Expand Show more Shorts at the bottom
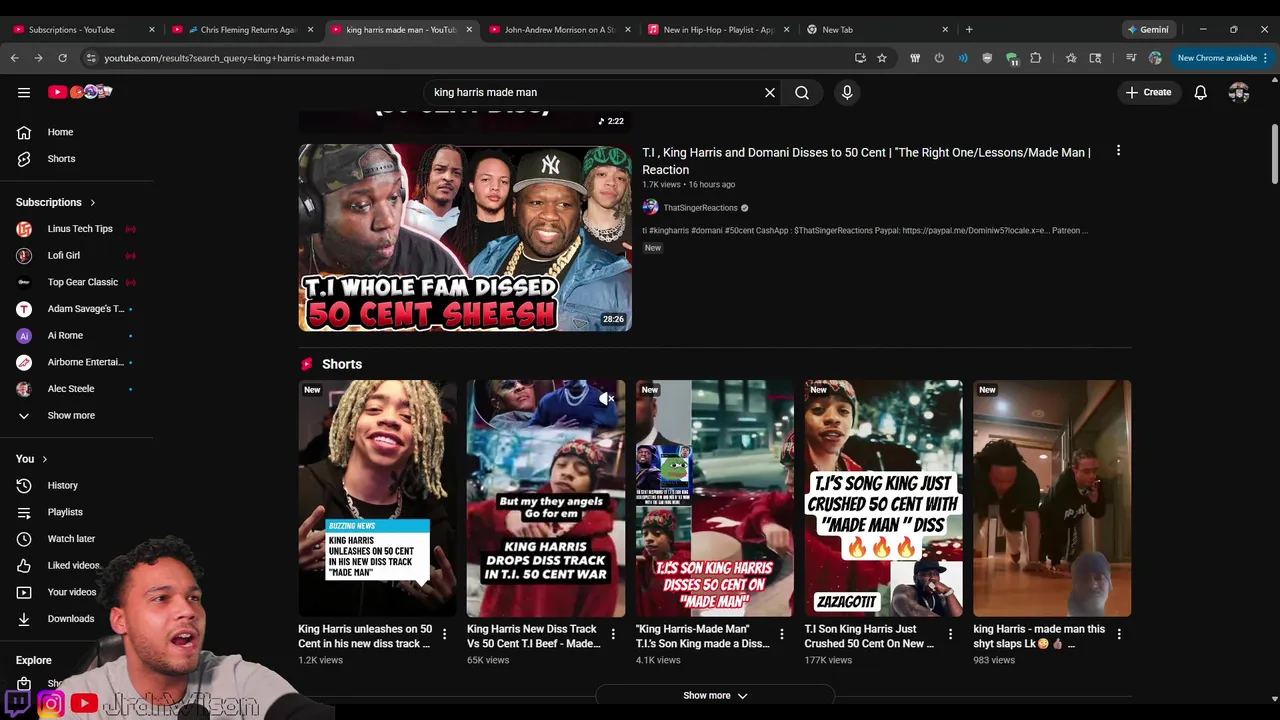The height and width of the screenshot is (720, 1280). (715, 695)
